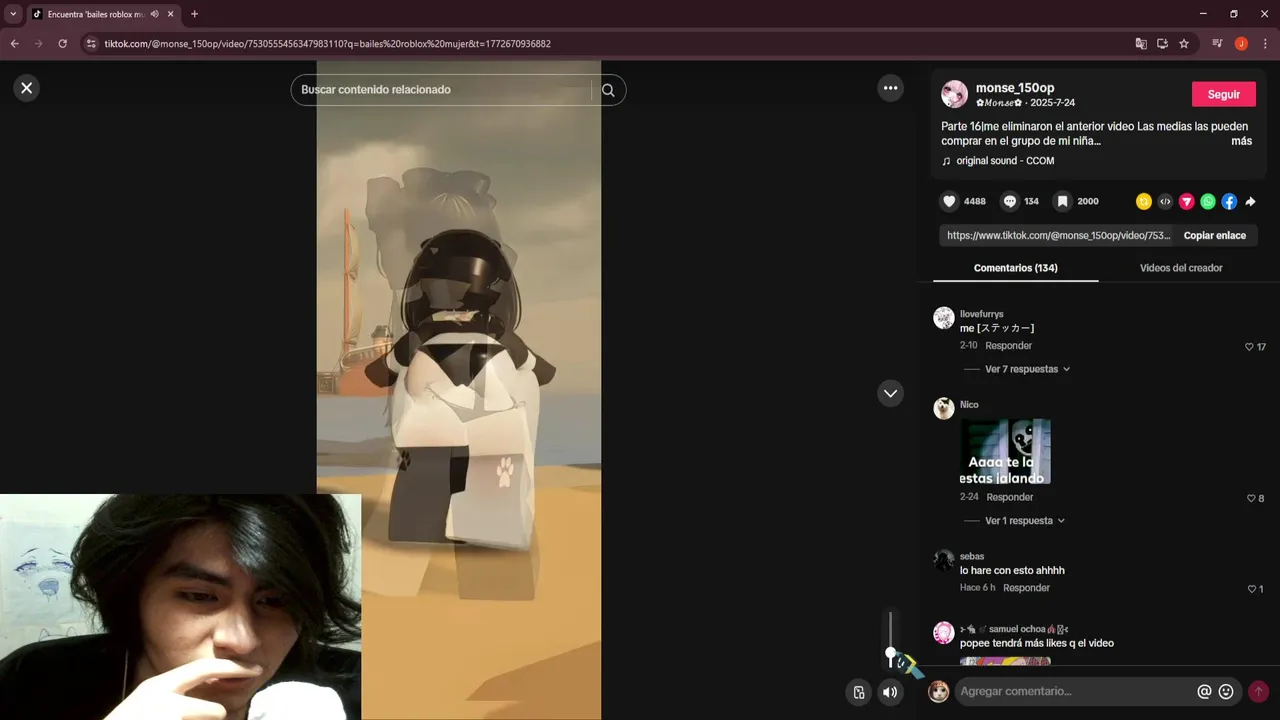Like llovefurrys comment heart
Screen dimensions: 1280x720
pos(1249,347)
